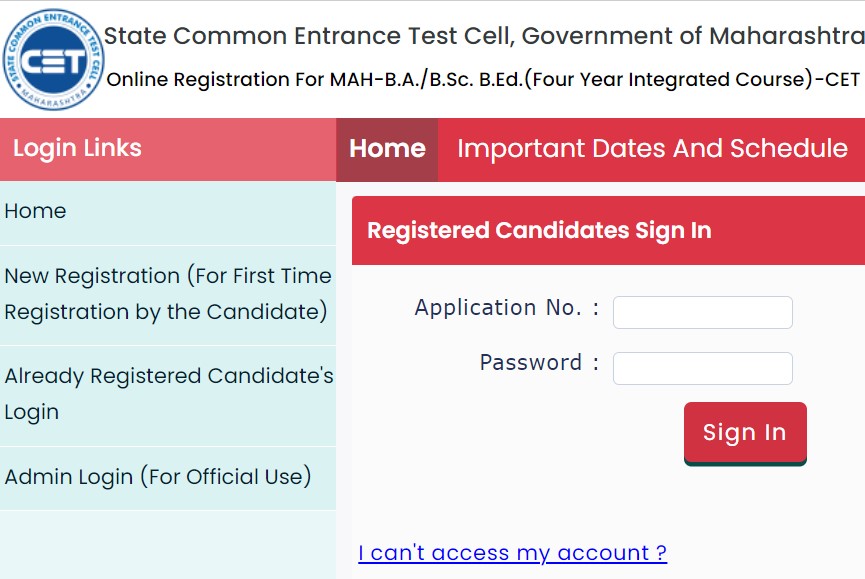
Task: Open Admin Login (For Official Use)
Action: point(158,477)
